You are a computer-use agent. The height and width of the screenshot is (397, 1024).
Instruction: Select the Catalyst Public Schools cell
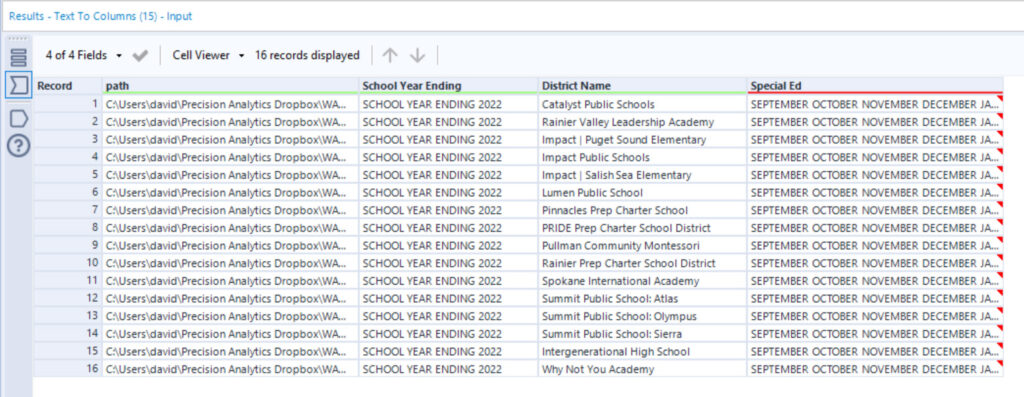pos(643,104)
